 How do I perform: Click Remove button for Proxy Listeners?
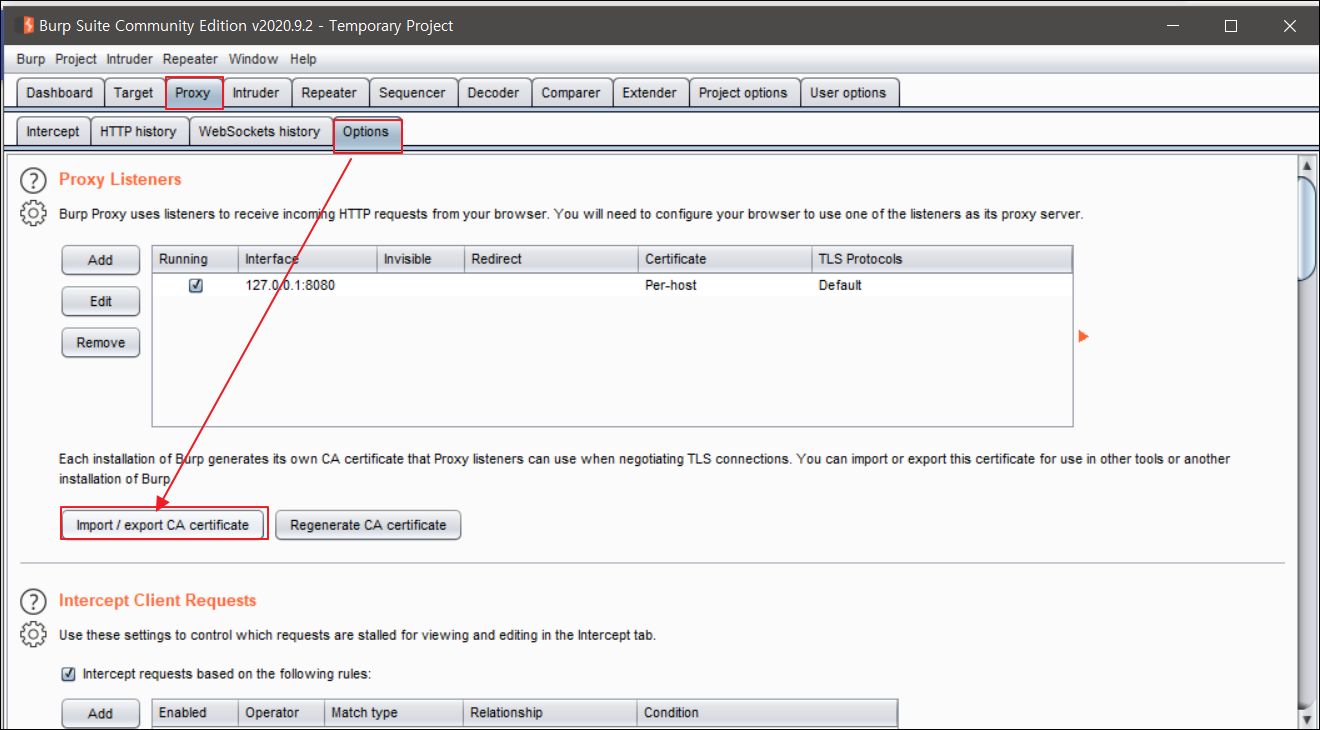point(101,342)
